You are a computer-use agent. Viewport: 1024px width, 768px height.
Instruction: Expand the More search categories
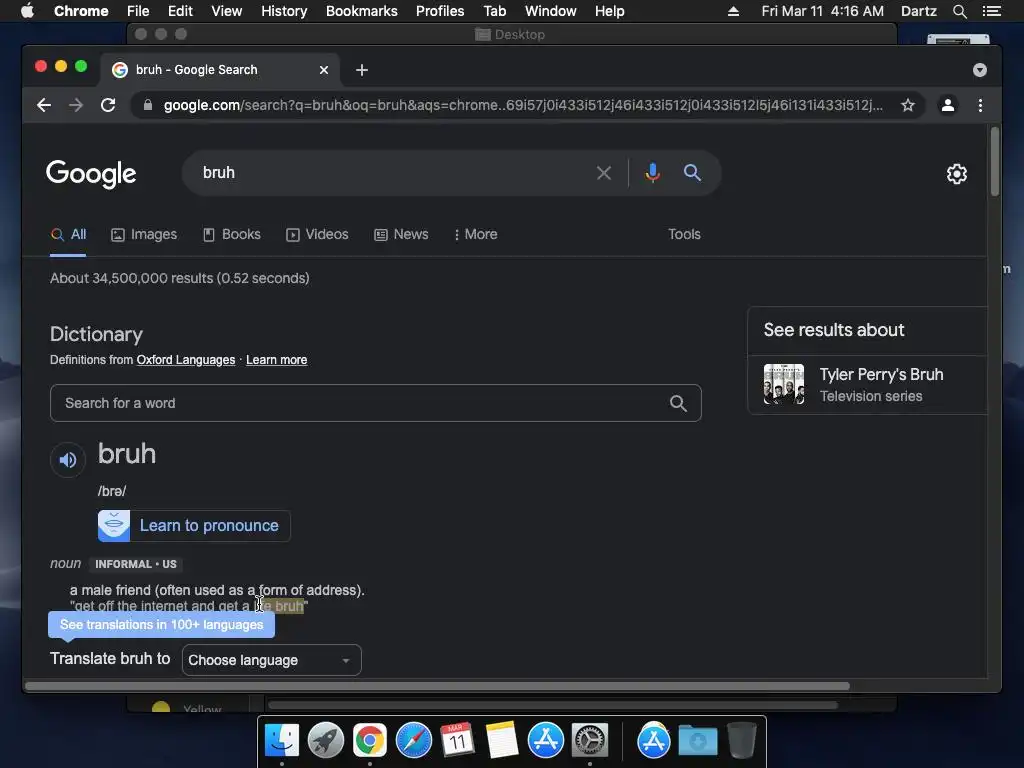click(475, 234)
